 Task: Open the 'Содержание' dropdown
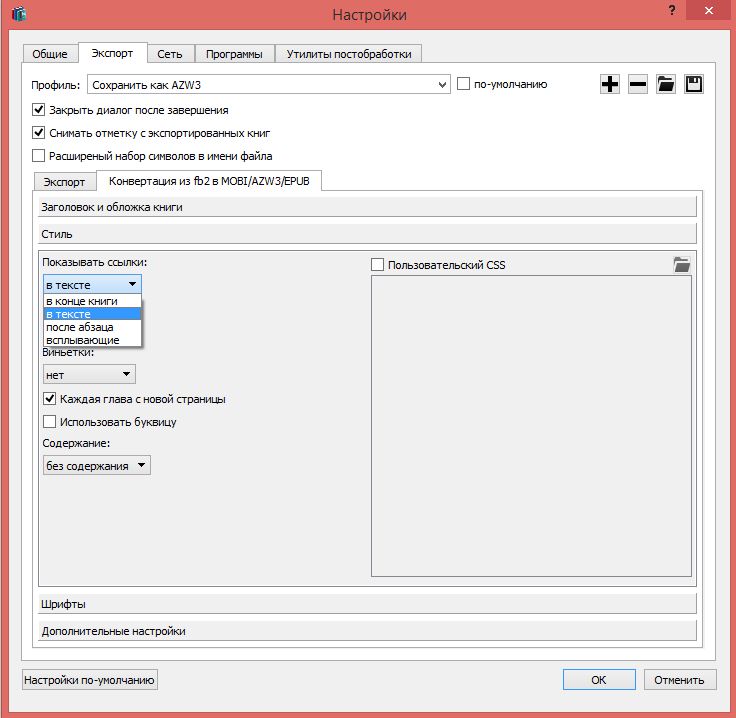click(x=97, y=465)
